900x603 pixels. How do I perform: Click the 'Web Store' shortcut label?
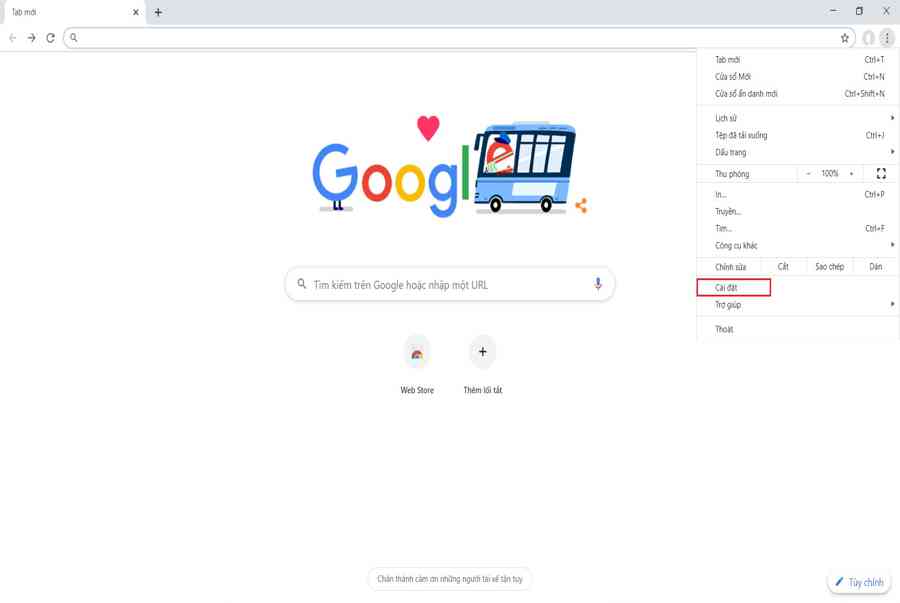coord(417,390)
